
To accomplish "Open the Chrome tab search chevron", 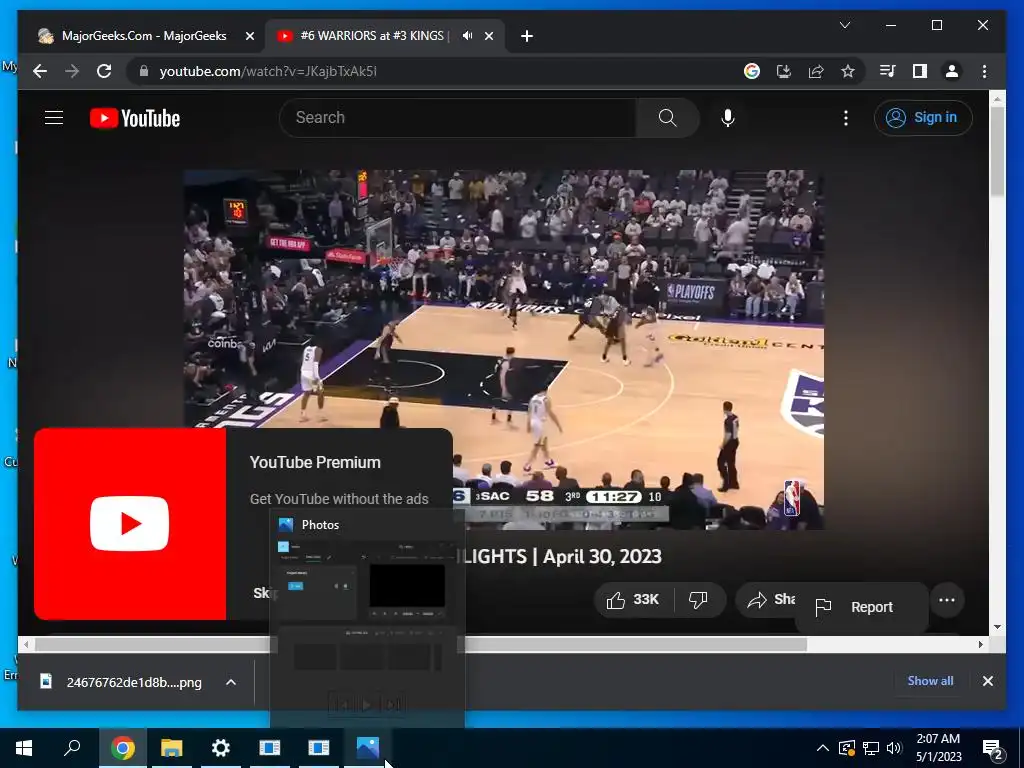I will [844, 25].
